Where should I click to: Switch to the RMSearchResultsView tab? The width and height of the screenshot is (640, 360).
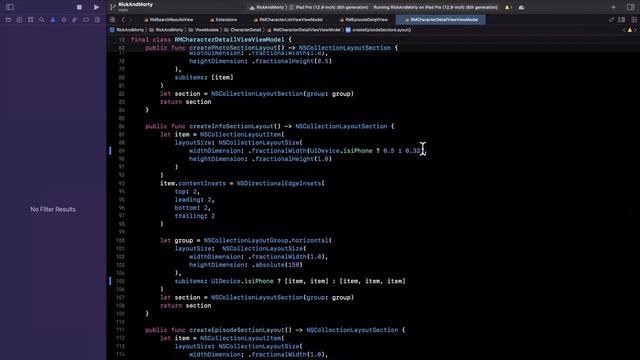click(x=169, y=20)
